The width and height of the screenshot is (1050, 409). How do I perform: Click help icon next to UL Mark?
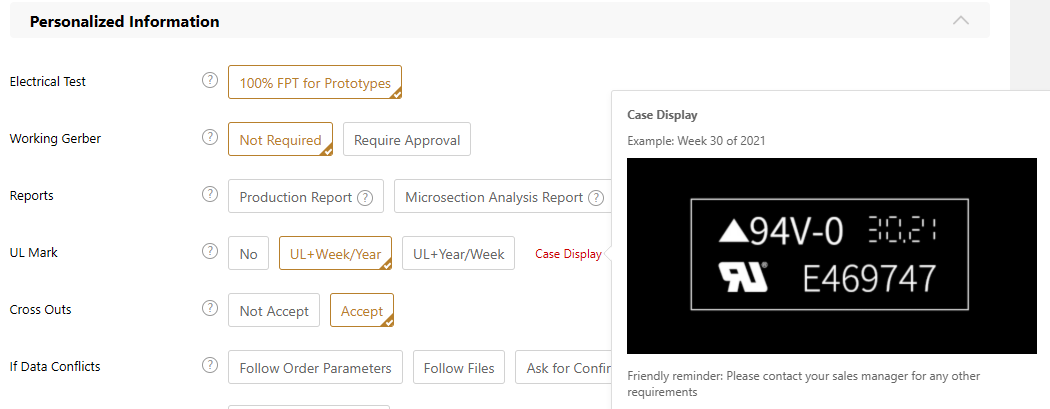click(x=210, y=252)
